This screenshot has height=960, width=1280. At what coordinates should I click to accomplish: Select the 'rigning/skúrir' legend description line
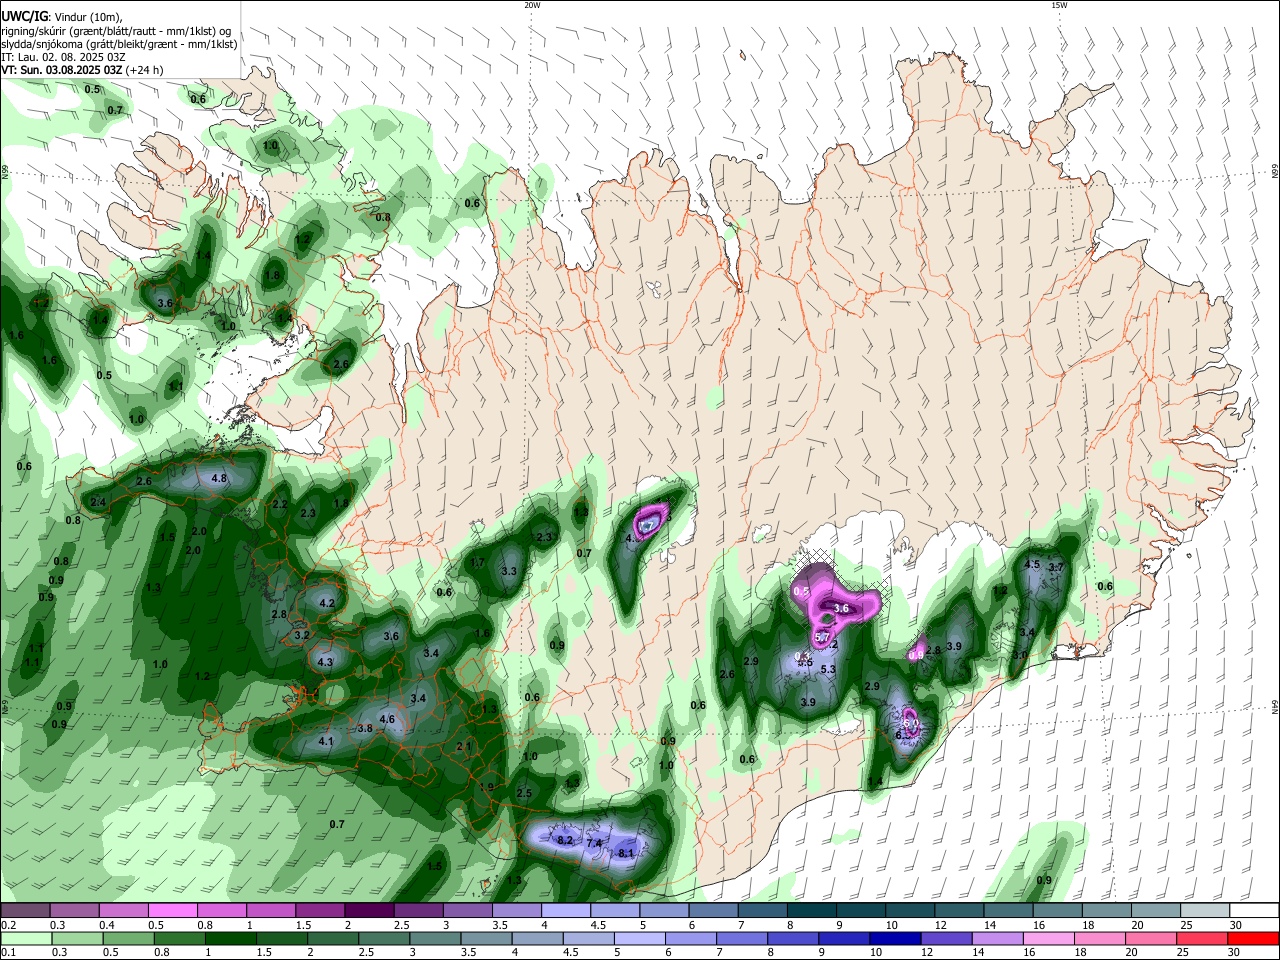tap(116, 31)
